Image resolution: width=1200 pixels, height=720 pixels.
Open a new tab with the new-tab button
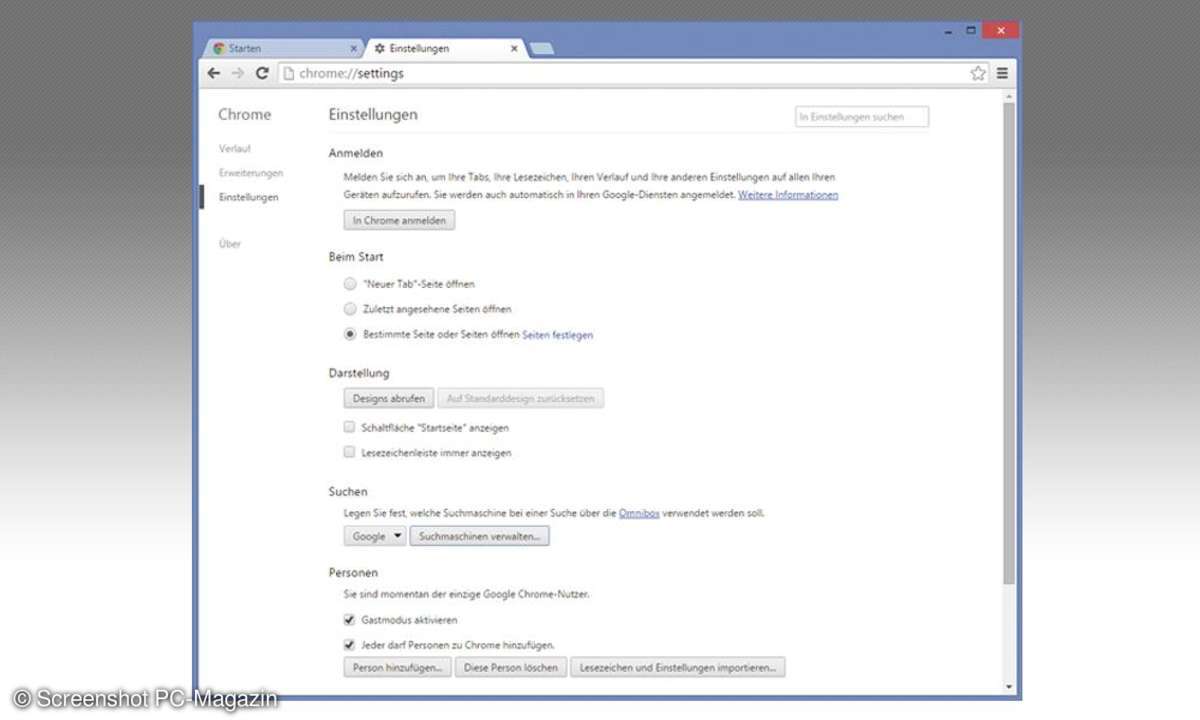tap(541, 49)
